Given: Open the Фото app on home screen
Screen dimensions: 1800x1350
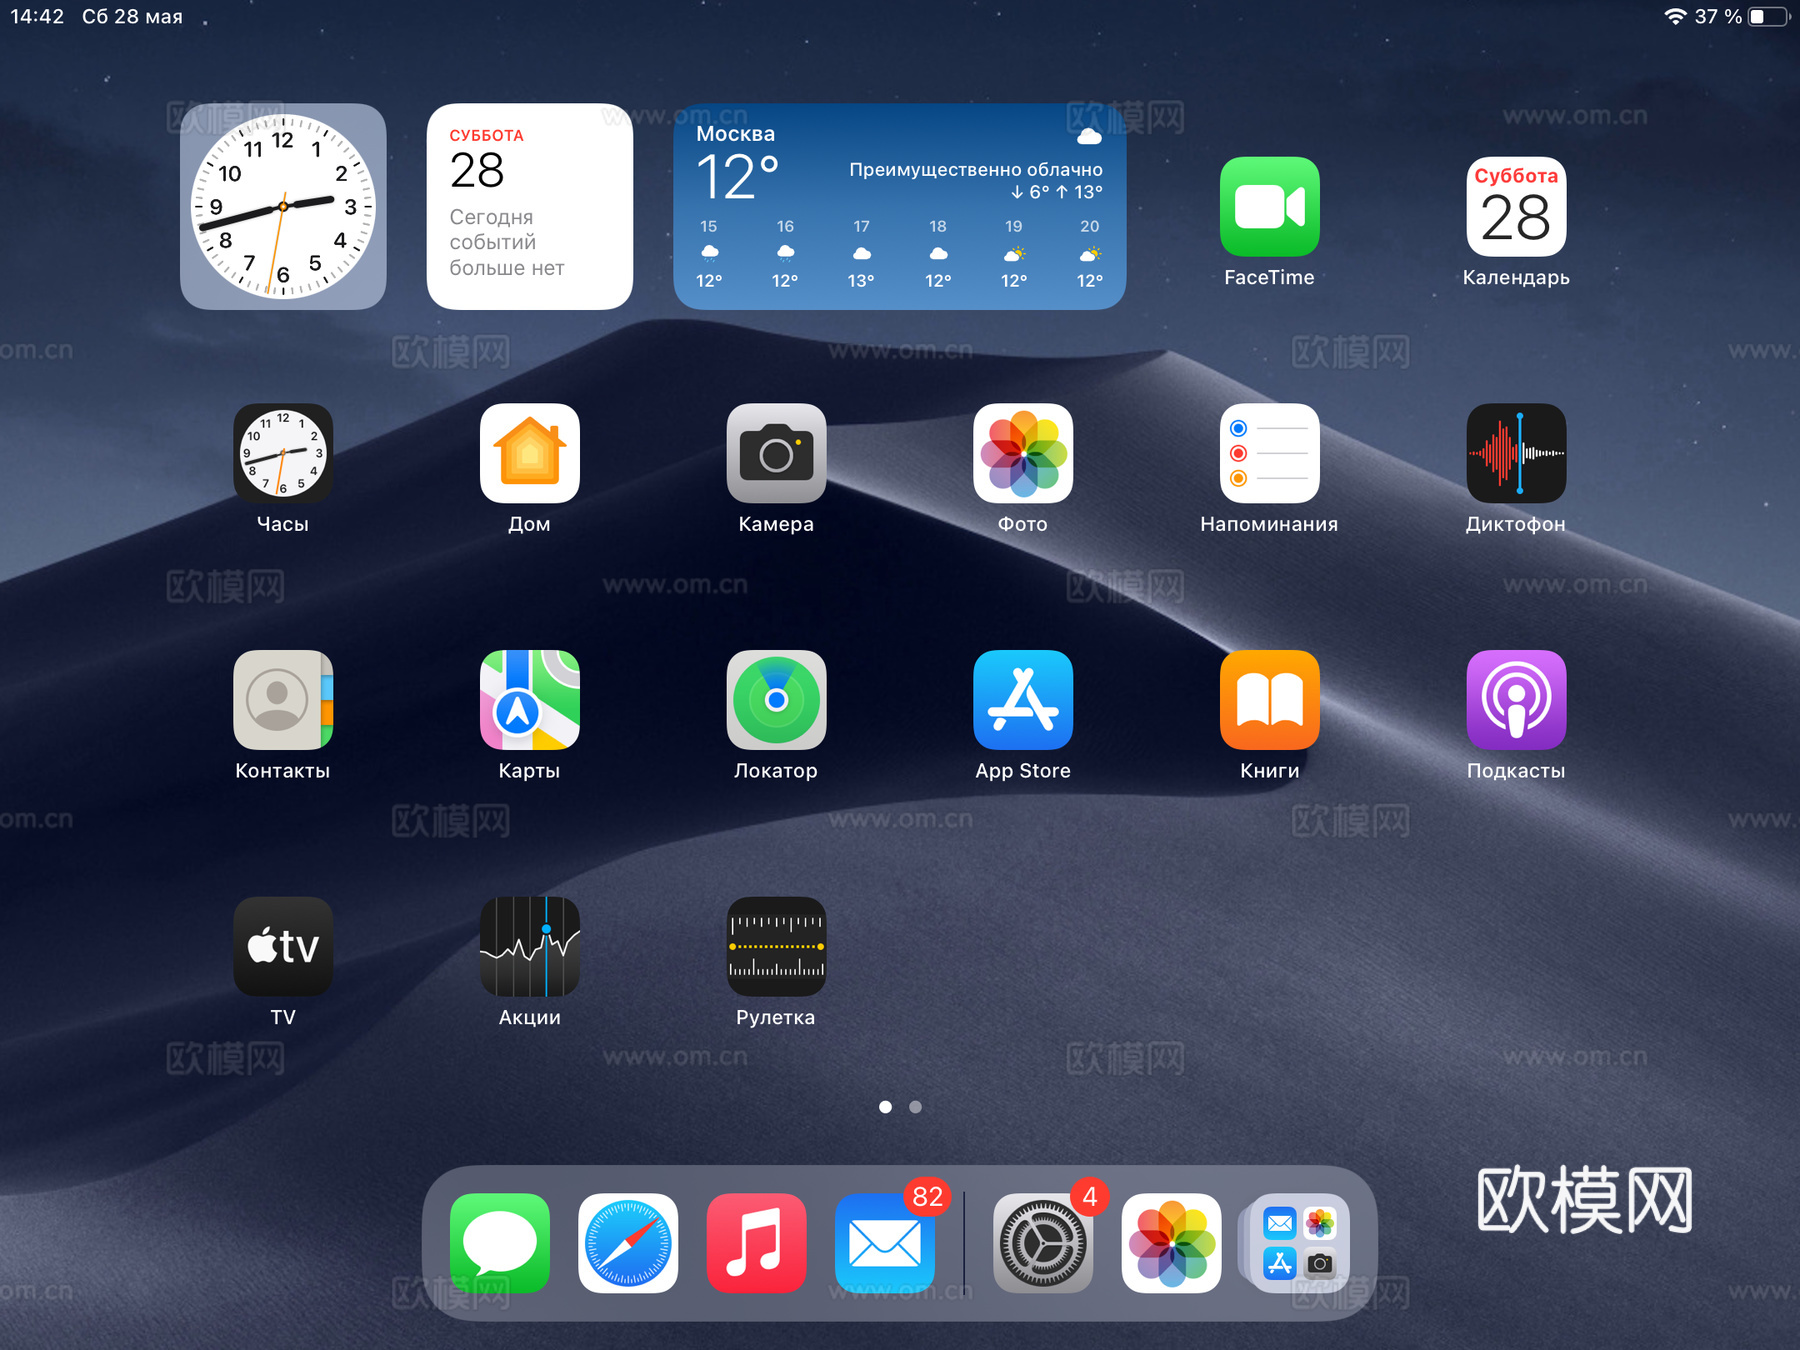Looking at the screenshot, I should point(1023,453).
